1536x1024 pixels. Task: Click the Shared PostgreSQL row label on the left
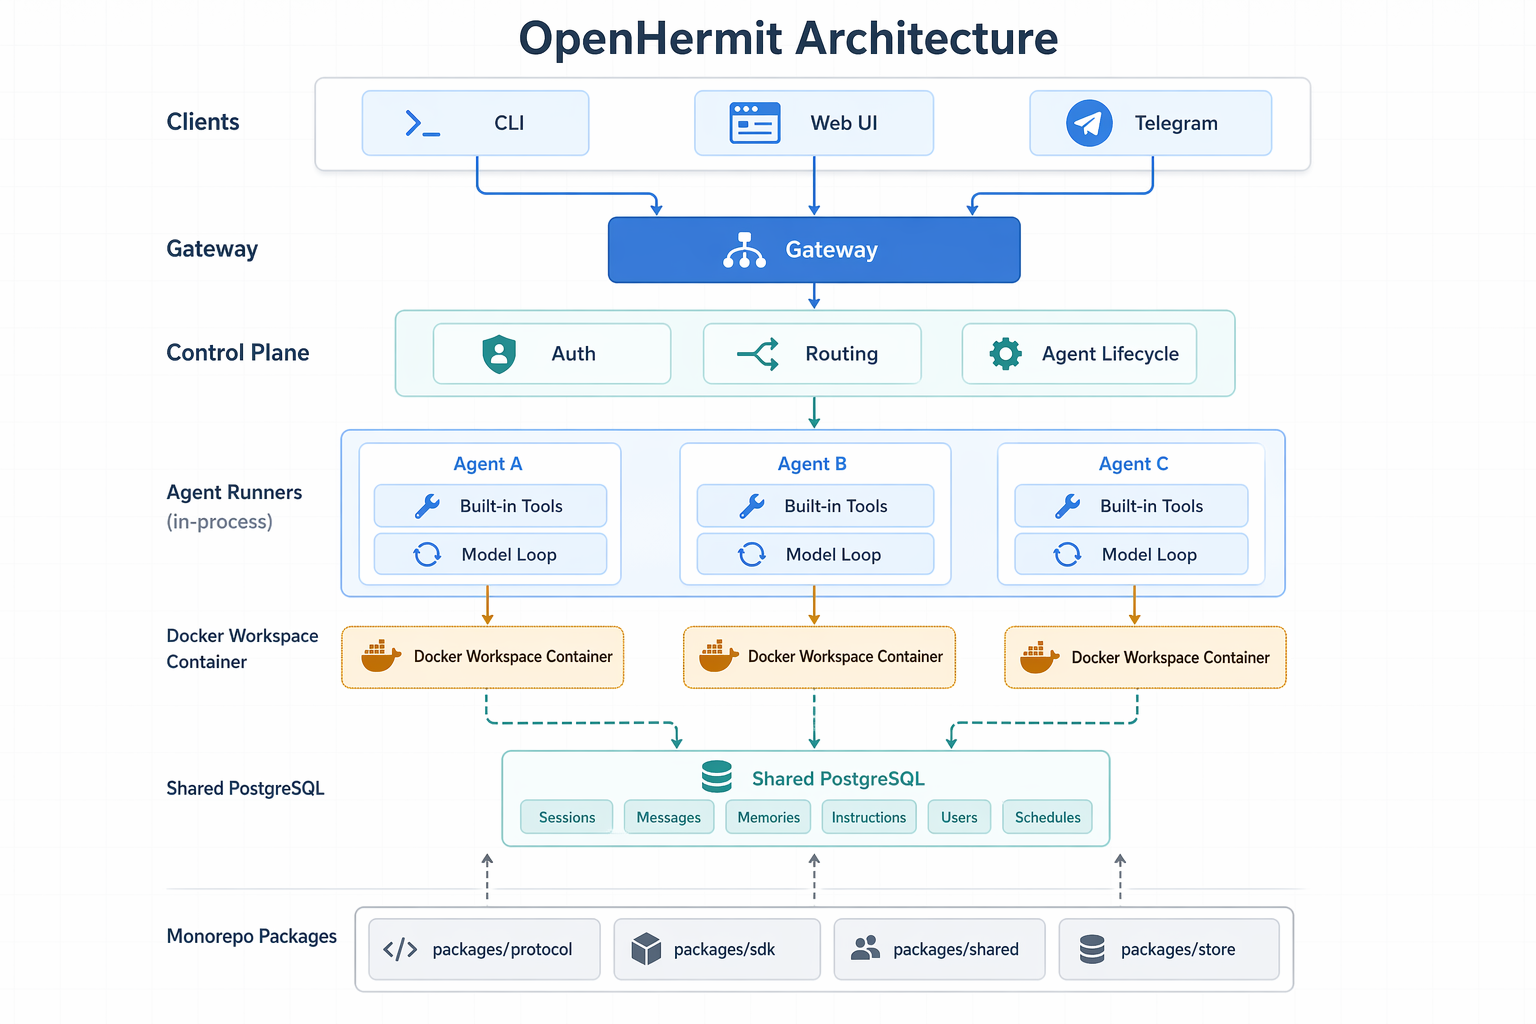(245, 788)
